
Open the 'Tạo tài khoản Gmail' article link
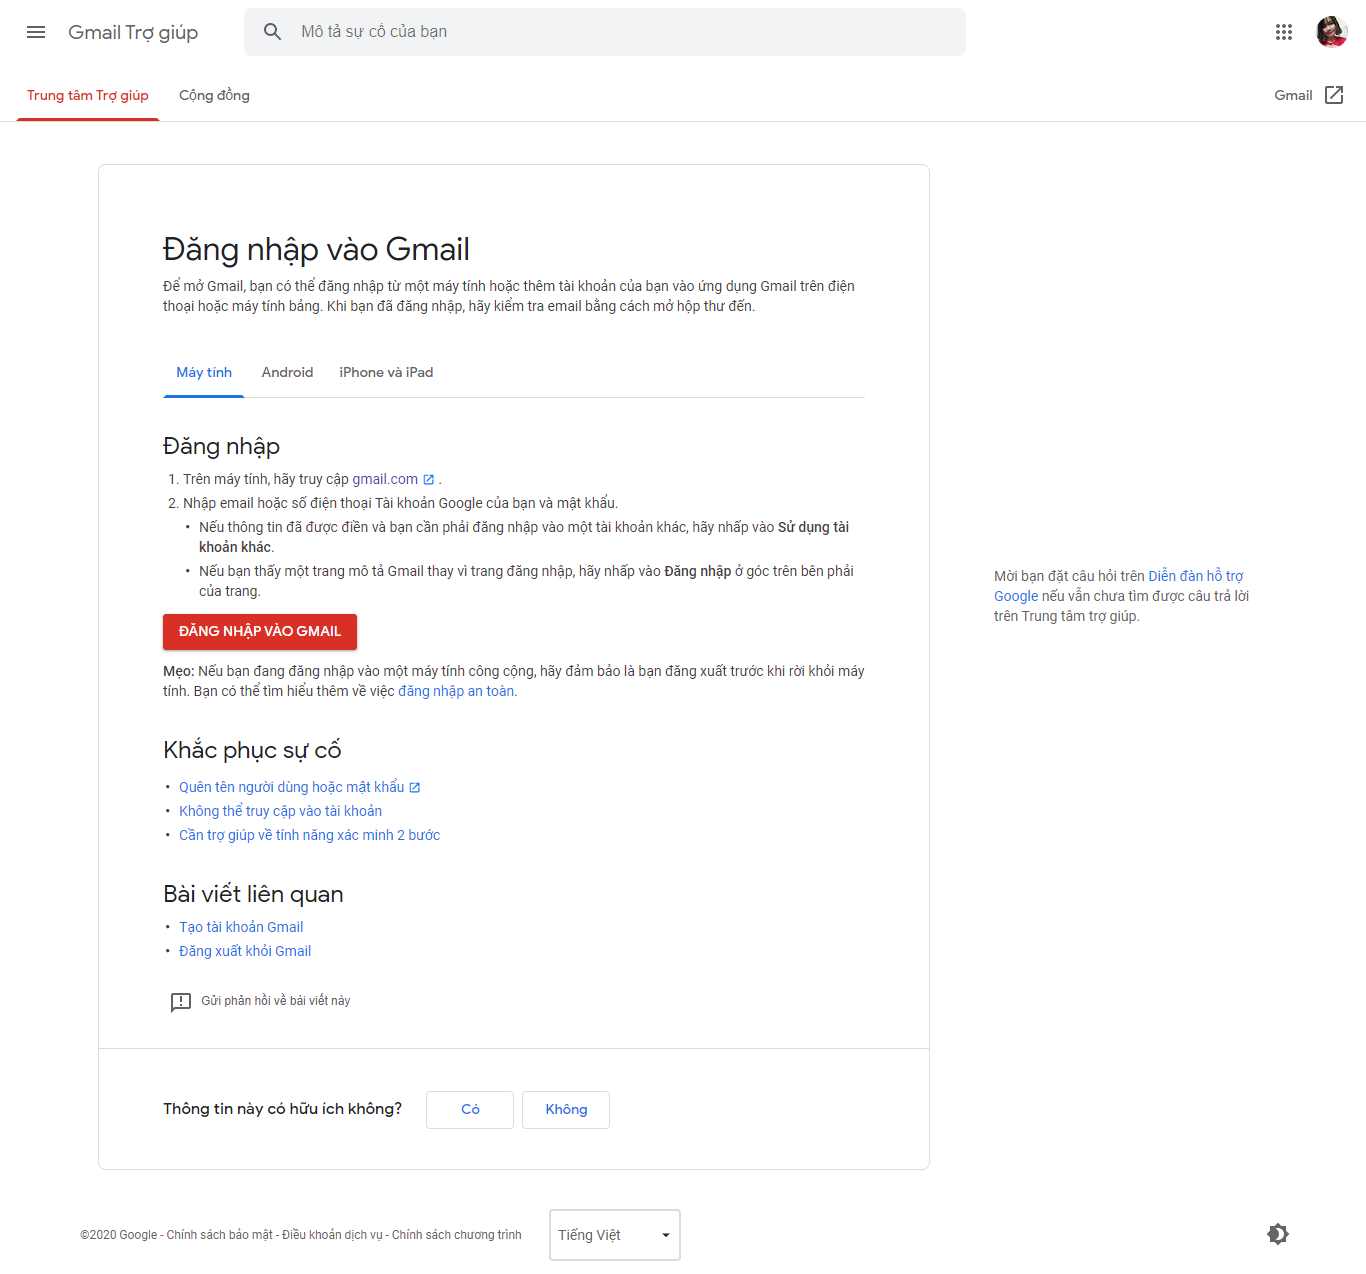241,927
